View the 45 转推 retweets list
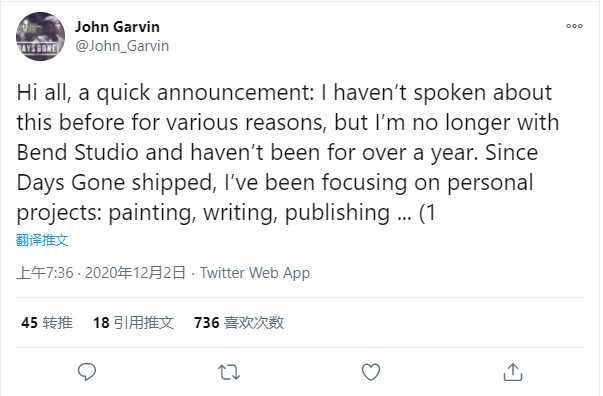The image size is (603, 396). pyautogui.click(x=47, y=323)
